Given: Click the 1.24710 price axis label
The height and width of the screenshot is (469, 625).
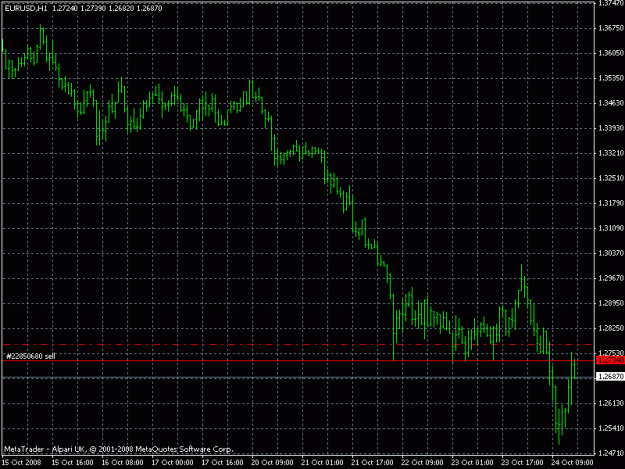Looking at the screenshot, I should coord(611,453).
